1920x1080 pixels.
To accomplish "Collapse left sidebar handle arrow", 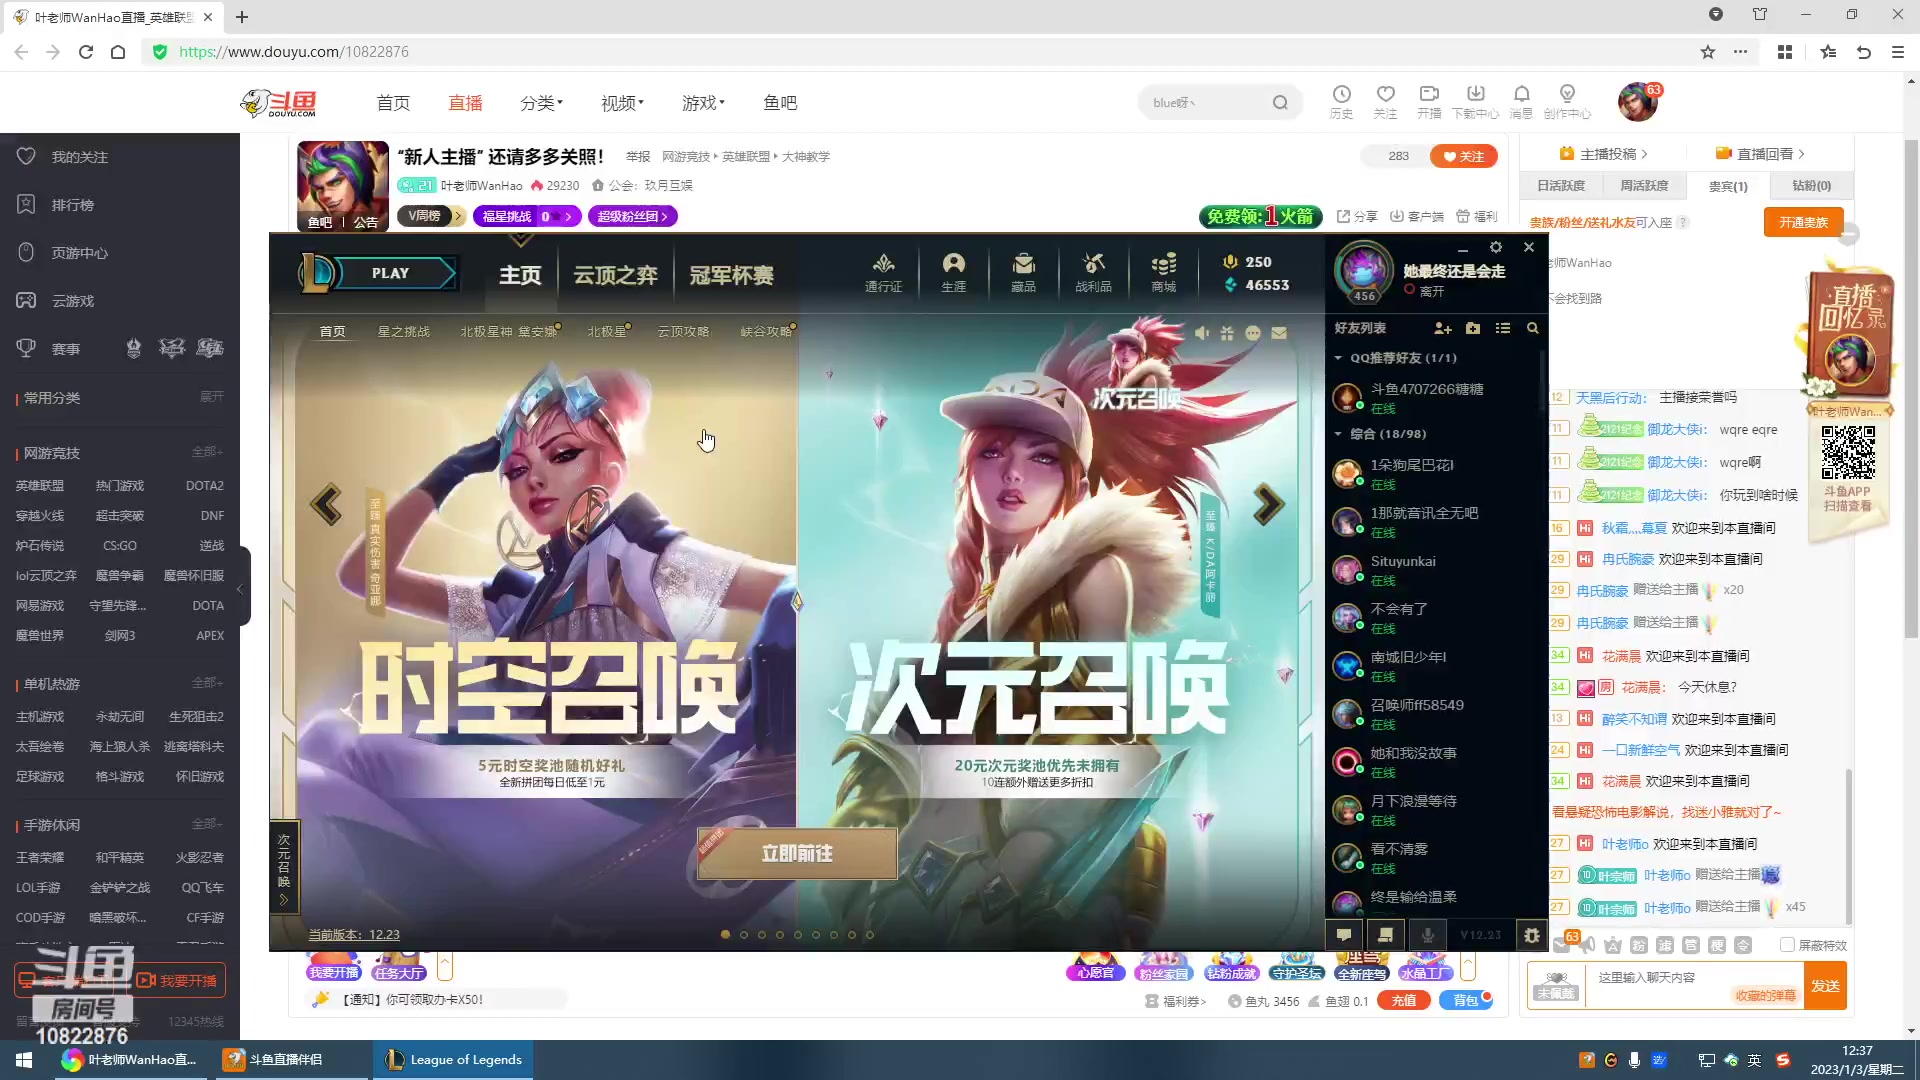I will pyautogui.click(x=240, y=589).
